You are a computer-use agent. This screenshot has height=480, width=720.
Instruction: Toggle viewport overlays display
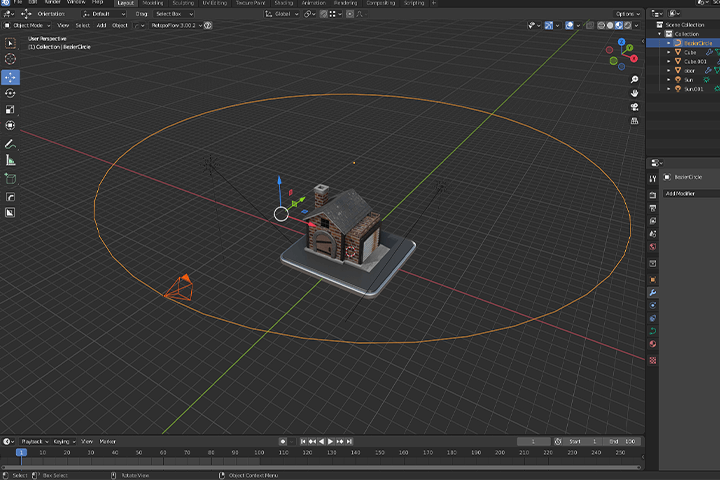(569, 25)
